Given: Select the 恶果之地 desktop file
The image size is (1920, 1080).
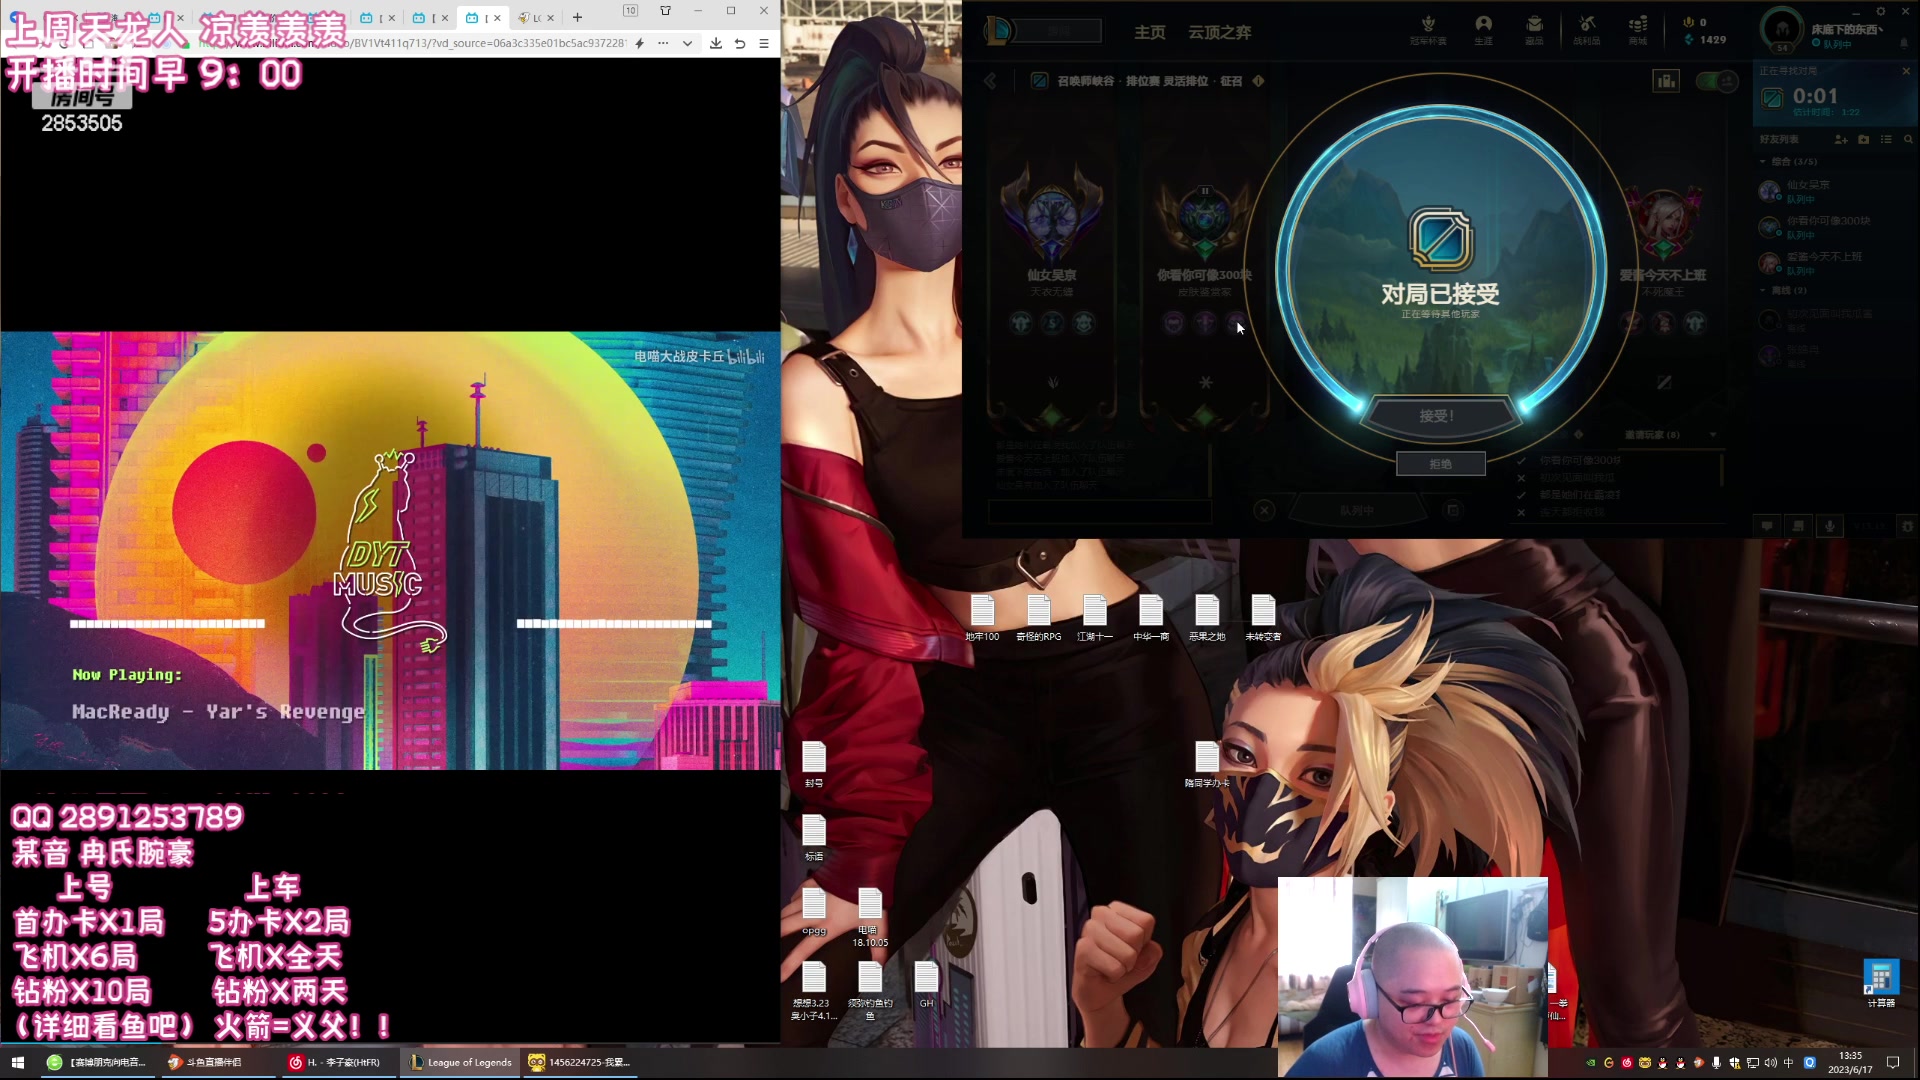Looking at the screenshot, I should point(1206,617).
